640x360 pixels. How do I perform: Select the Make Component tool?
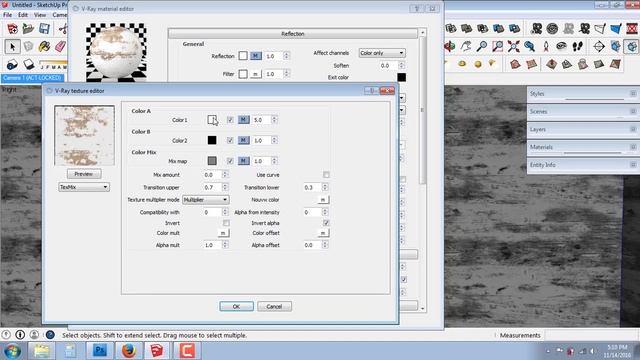[28, 47]
